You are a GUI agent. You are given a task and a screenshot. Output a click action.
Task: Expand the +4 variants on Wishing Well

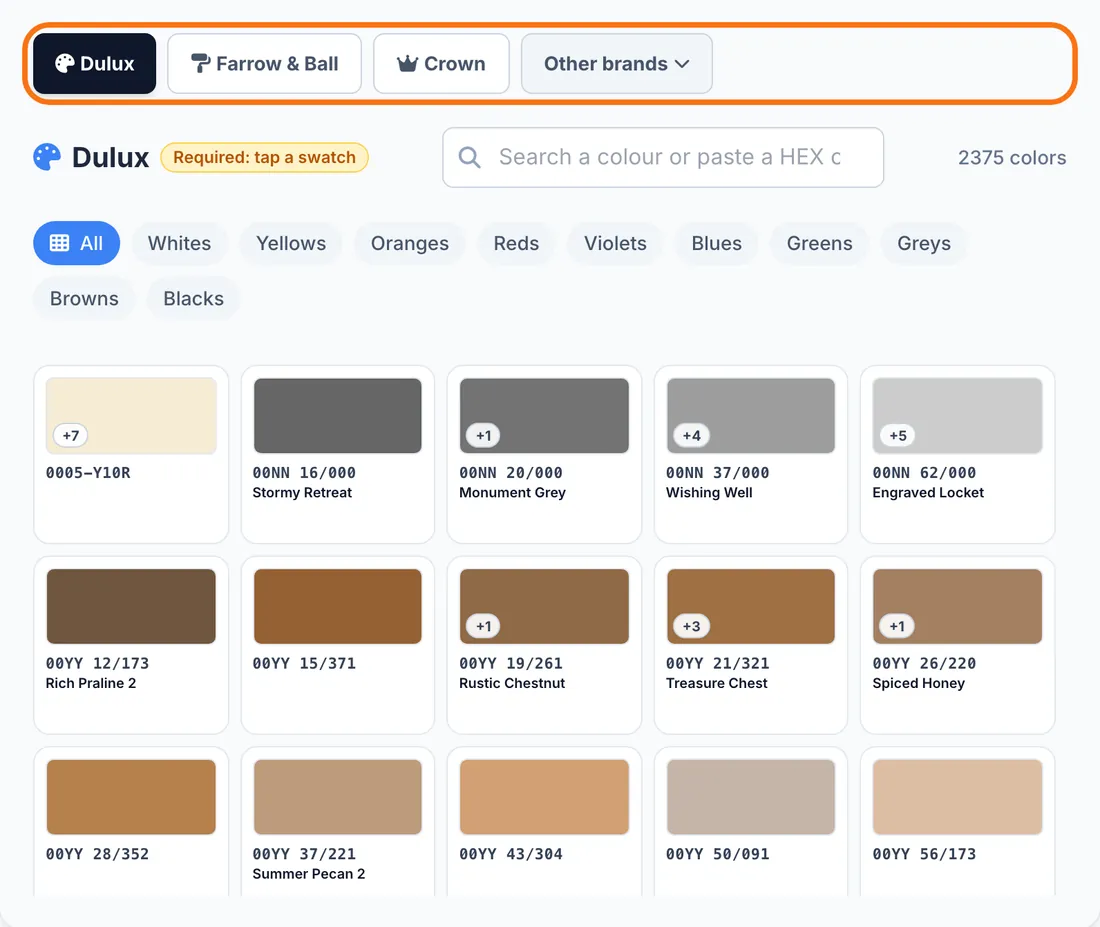click(x=692, y=435)
